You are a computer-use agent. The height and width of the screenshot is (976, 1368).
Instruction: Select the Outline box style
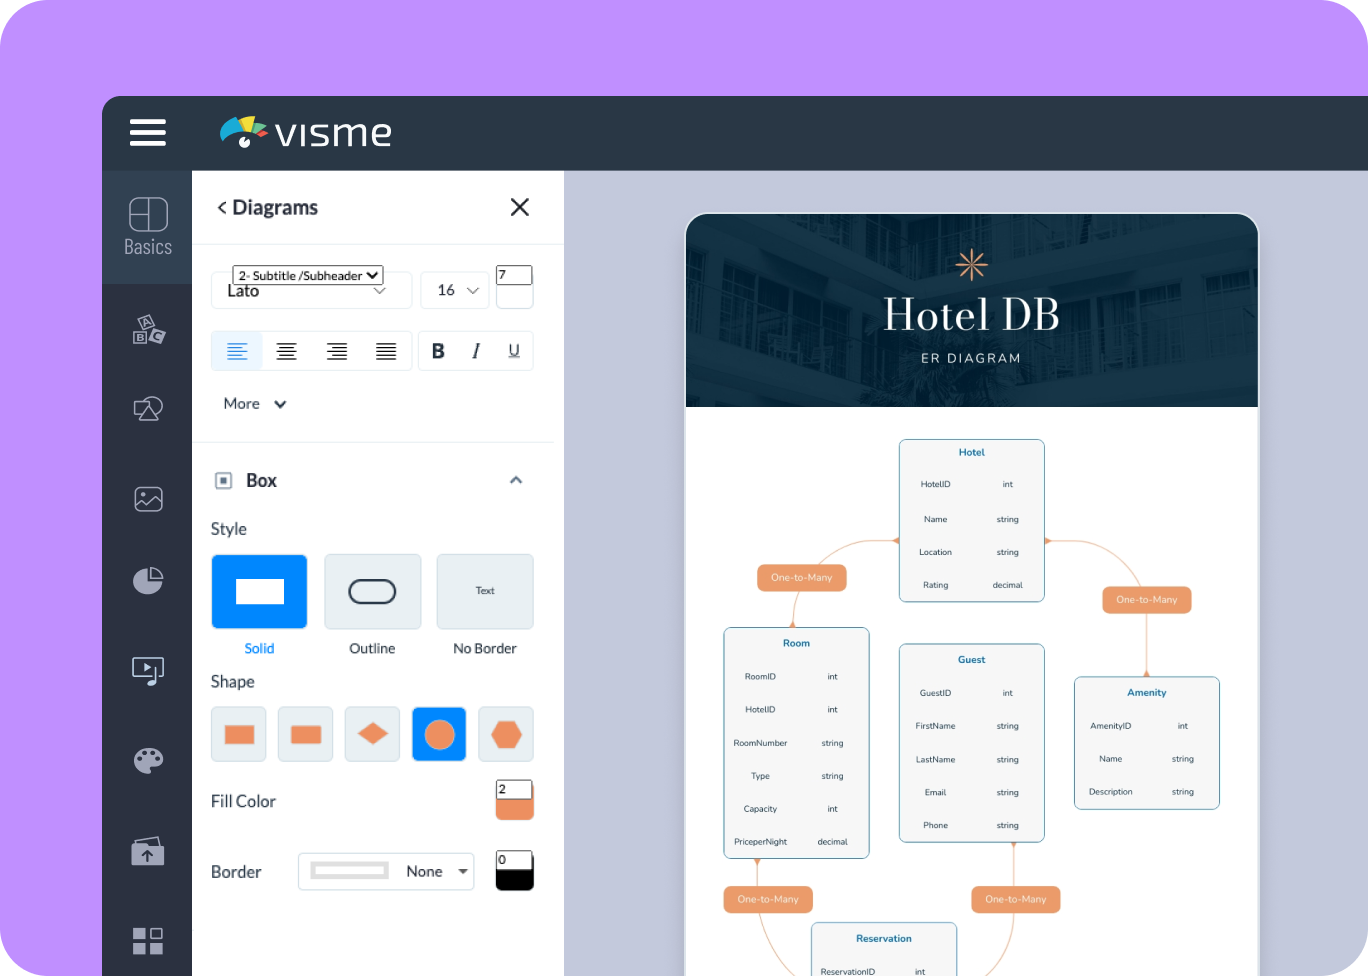point(372,592)
